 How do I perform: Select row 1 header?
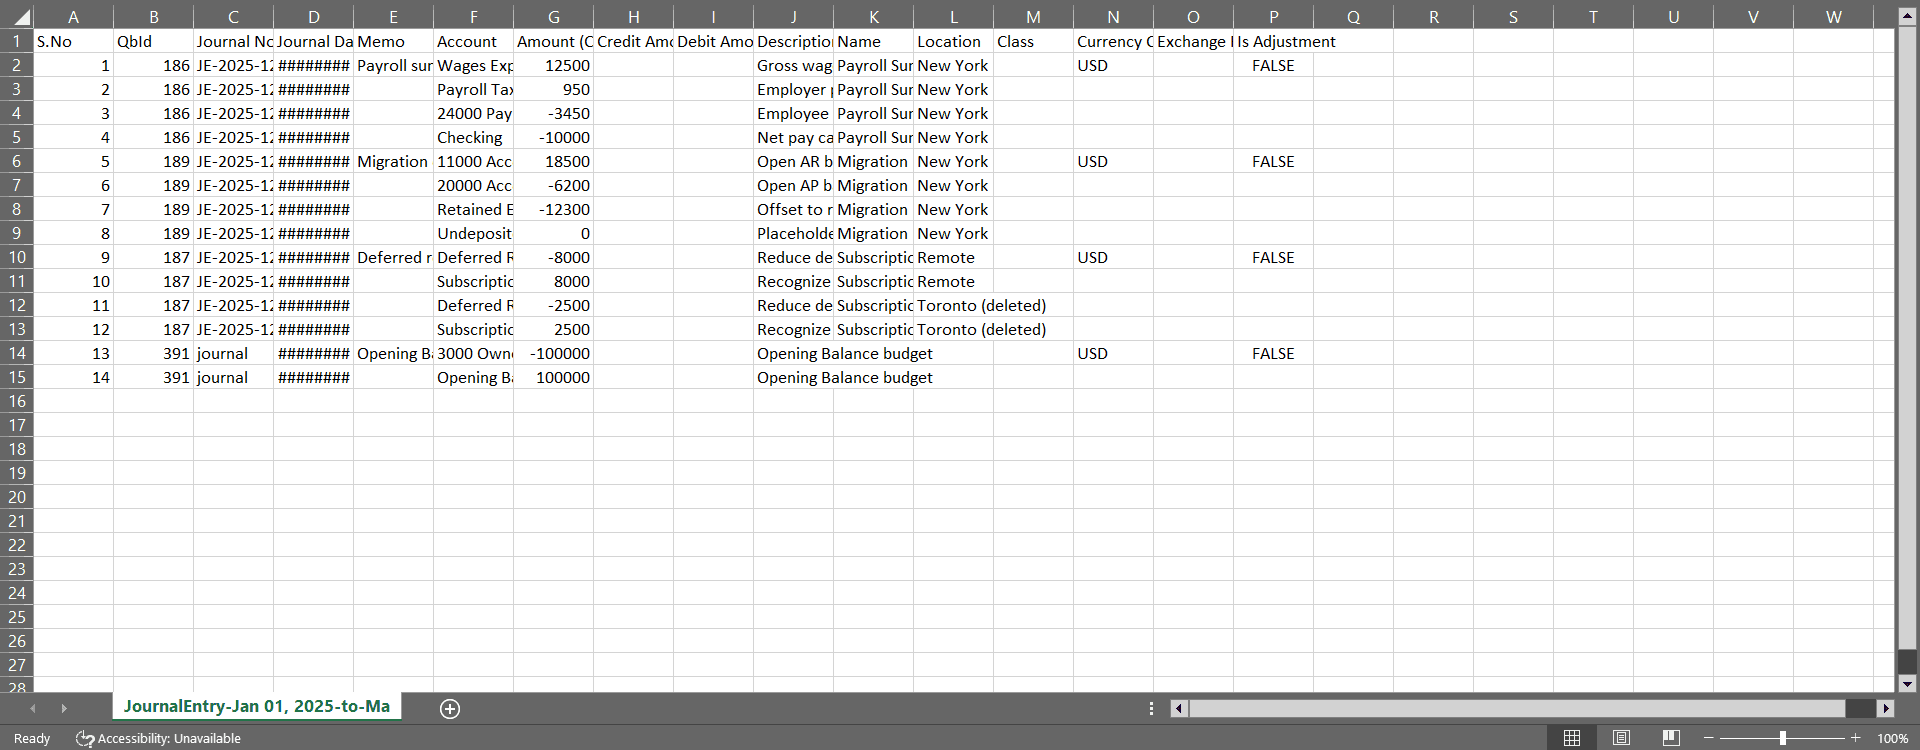point(17,41)
